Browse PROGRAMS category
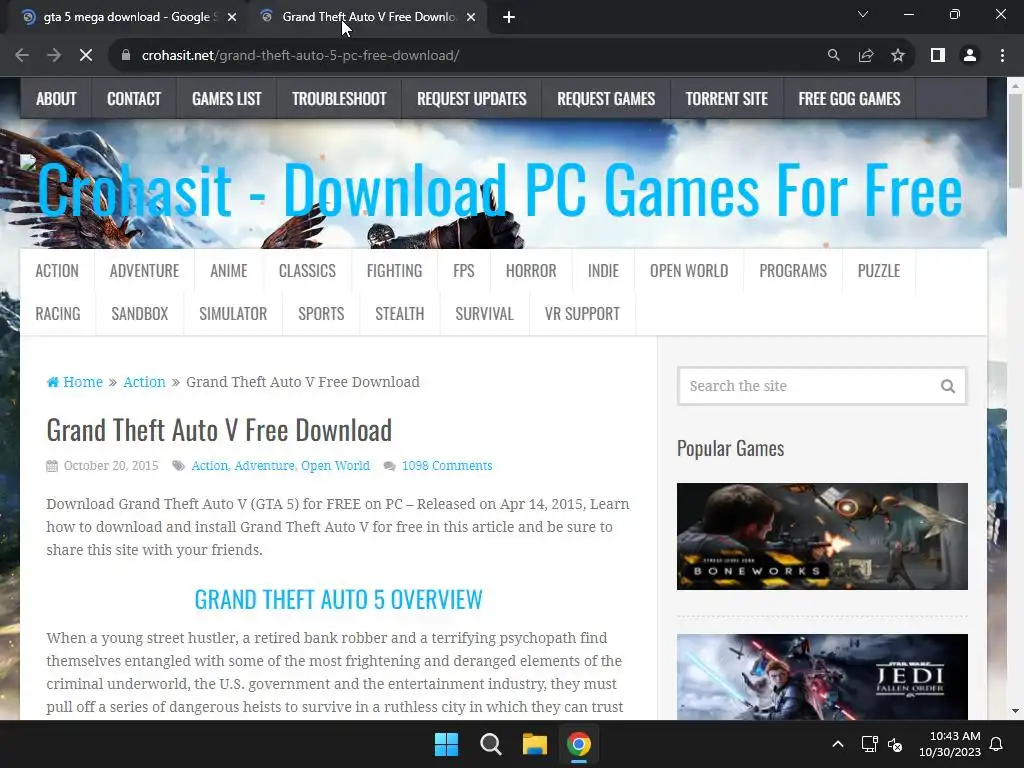The height and width of the screenshot is (768, 1024). [x=793, y=270]
